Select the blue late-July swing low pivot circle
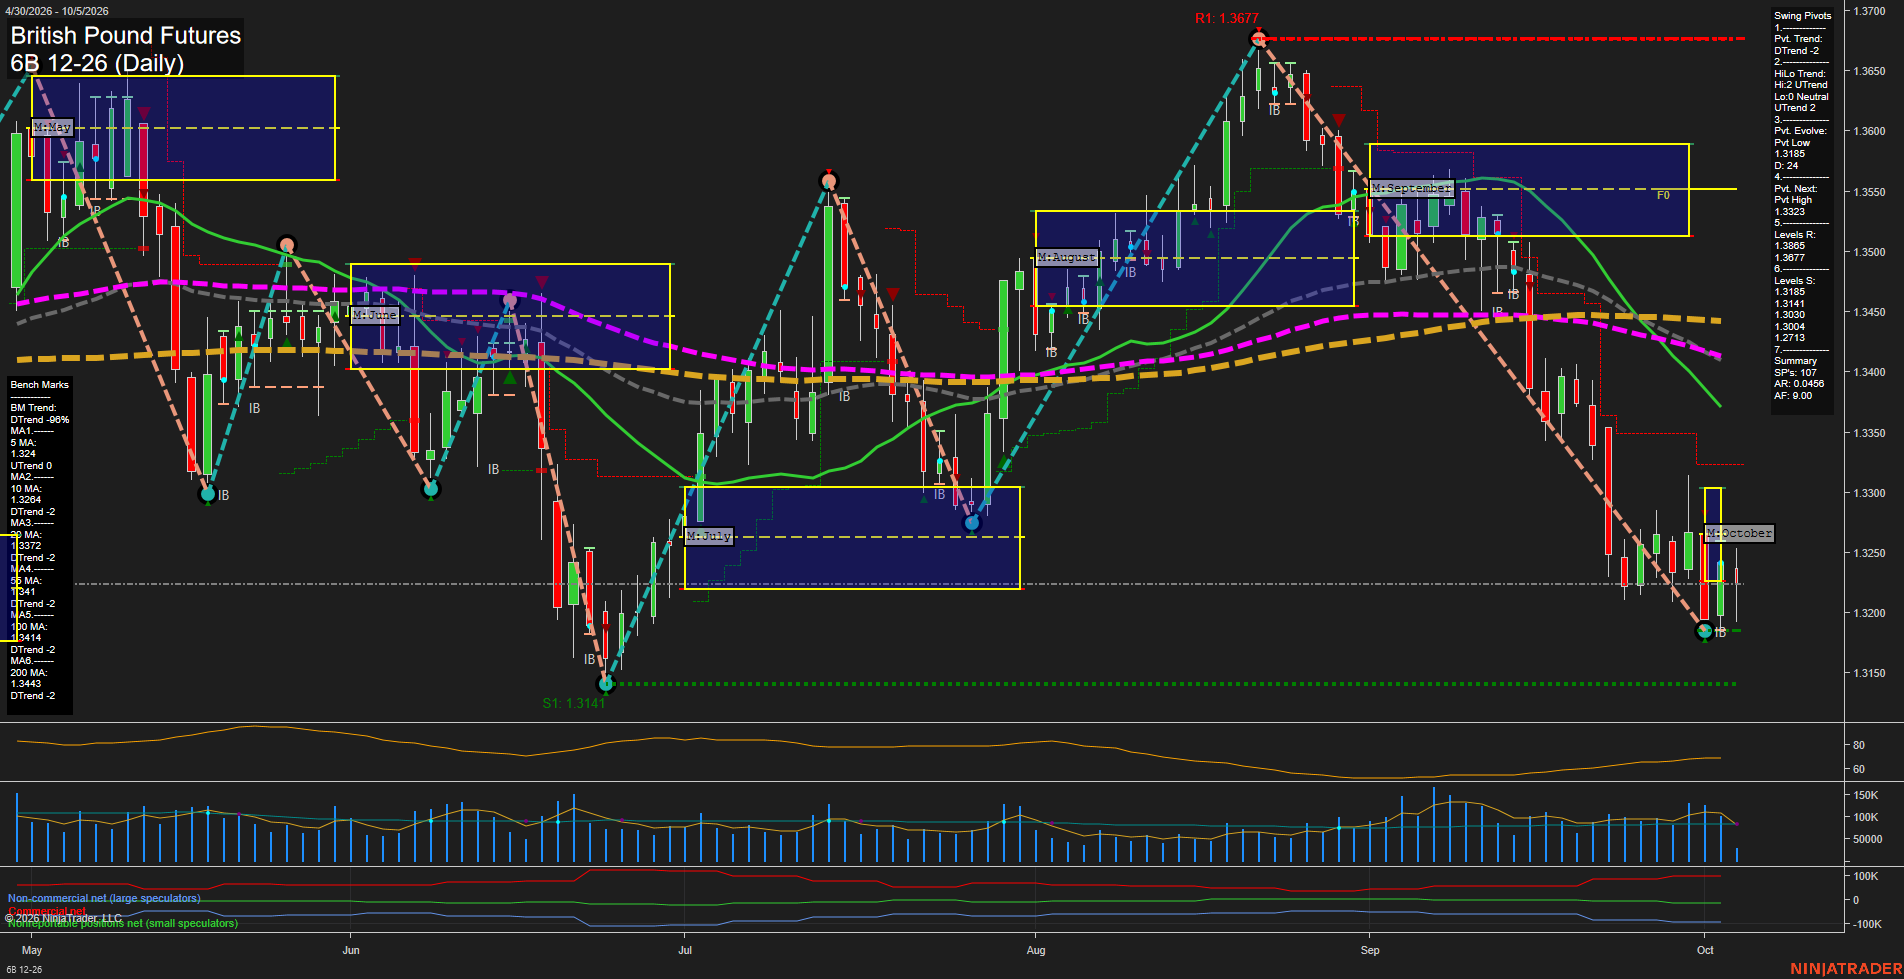This screenshot has height=979, width=1904. 972,523
